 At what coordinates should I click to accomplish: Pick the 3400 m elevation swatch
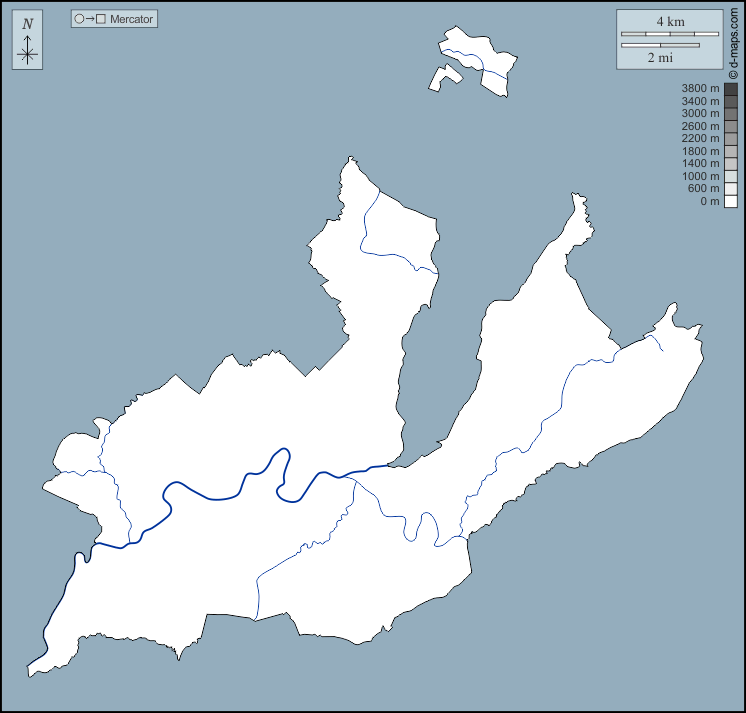click(731, 101)
